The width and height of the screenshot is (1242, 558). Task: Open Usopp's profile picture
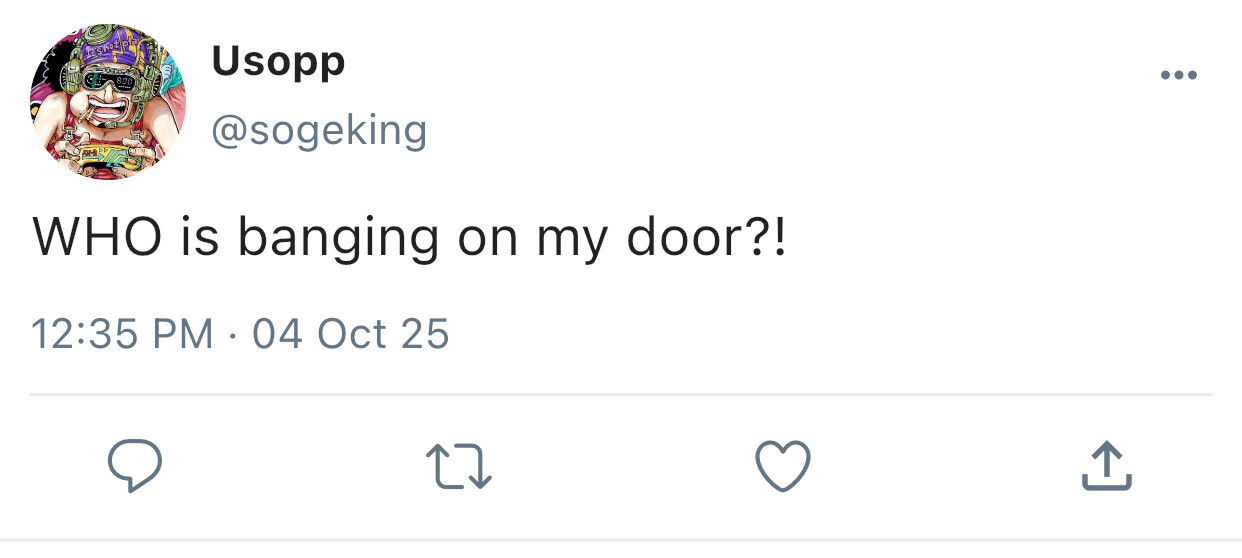[x=108, y=102]
